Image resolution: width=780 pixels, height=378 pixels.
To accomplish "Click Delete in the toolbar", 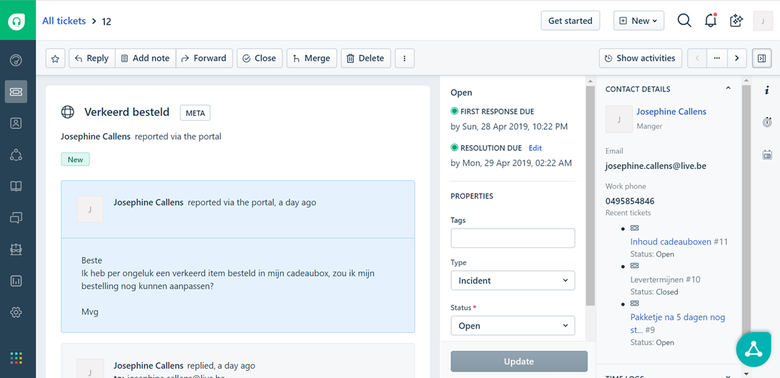I will (x=366, y=58).
